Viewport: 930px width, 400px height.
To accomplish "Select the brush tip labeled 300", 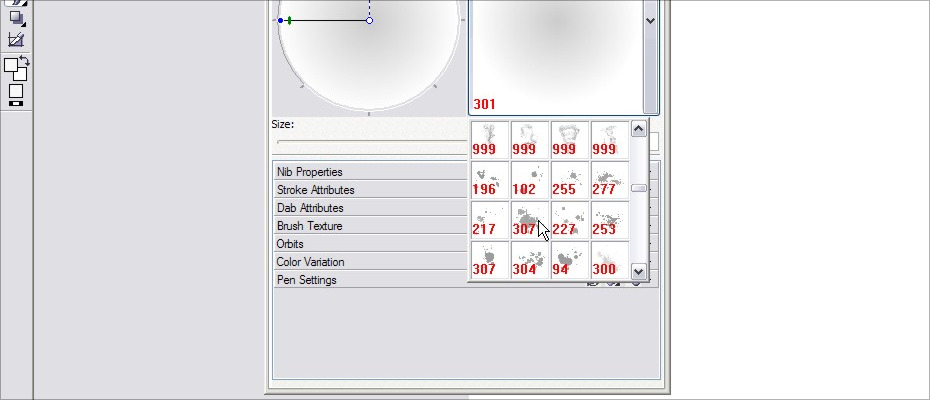I will (x=609, y=260).
